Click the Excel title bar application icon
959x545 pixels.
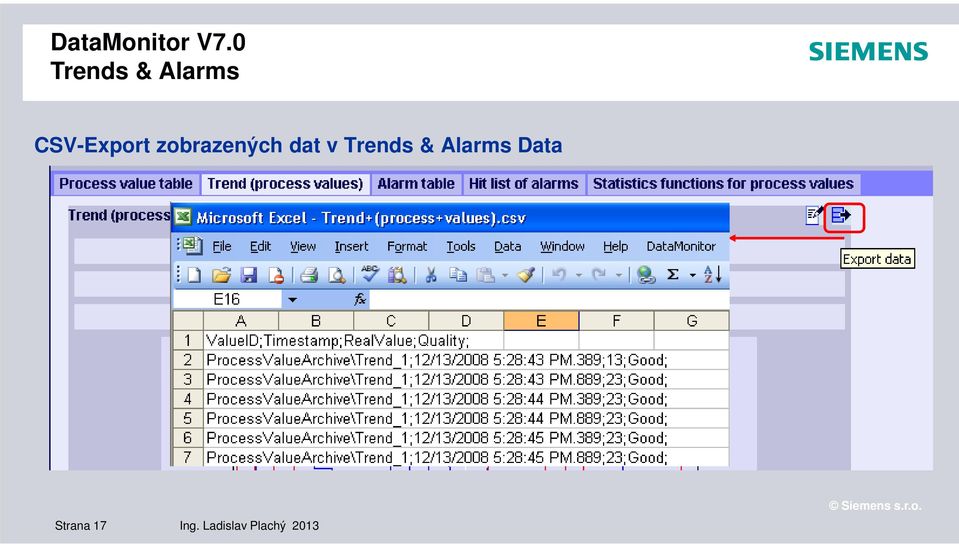[x=183, y=217]
